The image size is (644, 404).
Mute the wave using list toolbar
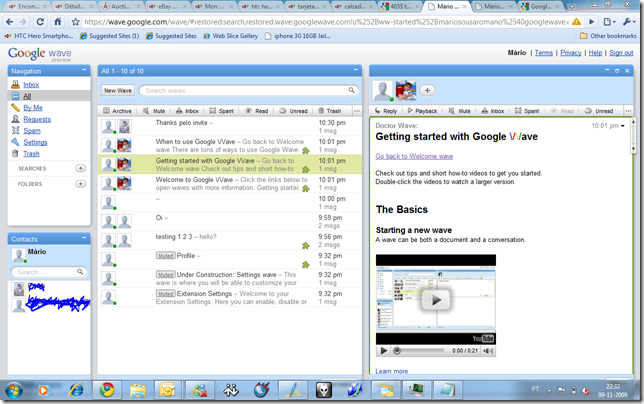[x=154, y=111]
